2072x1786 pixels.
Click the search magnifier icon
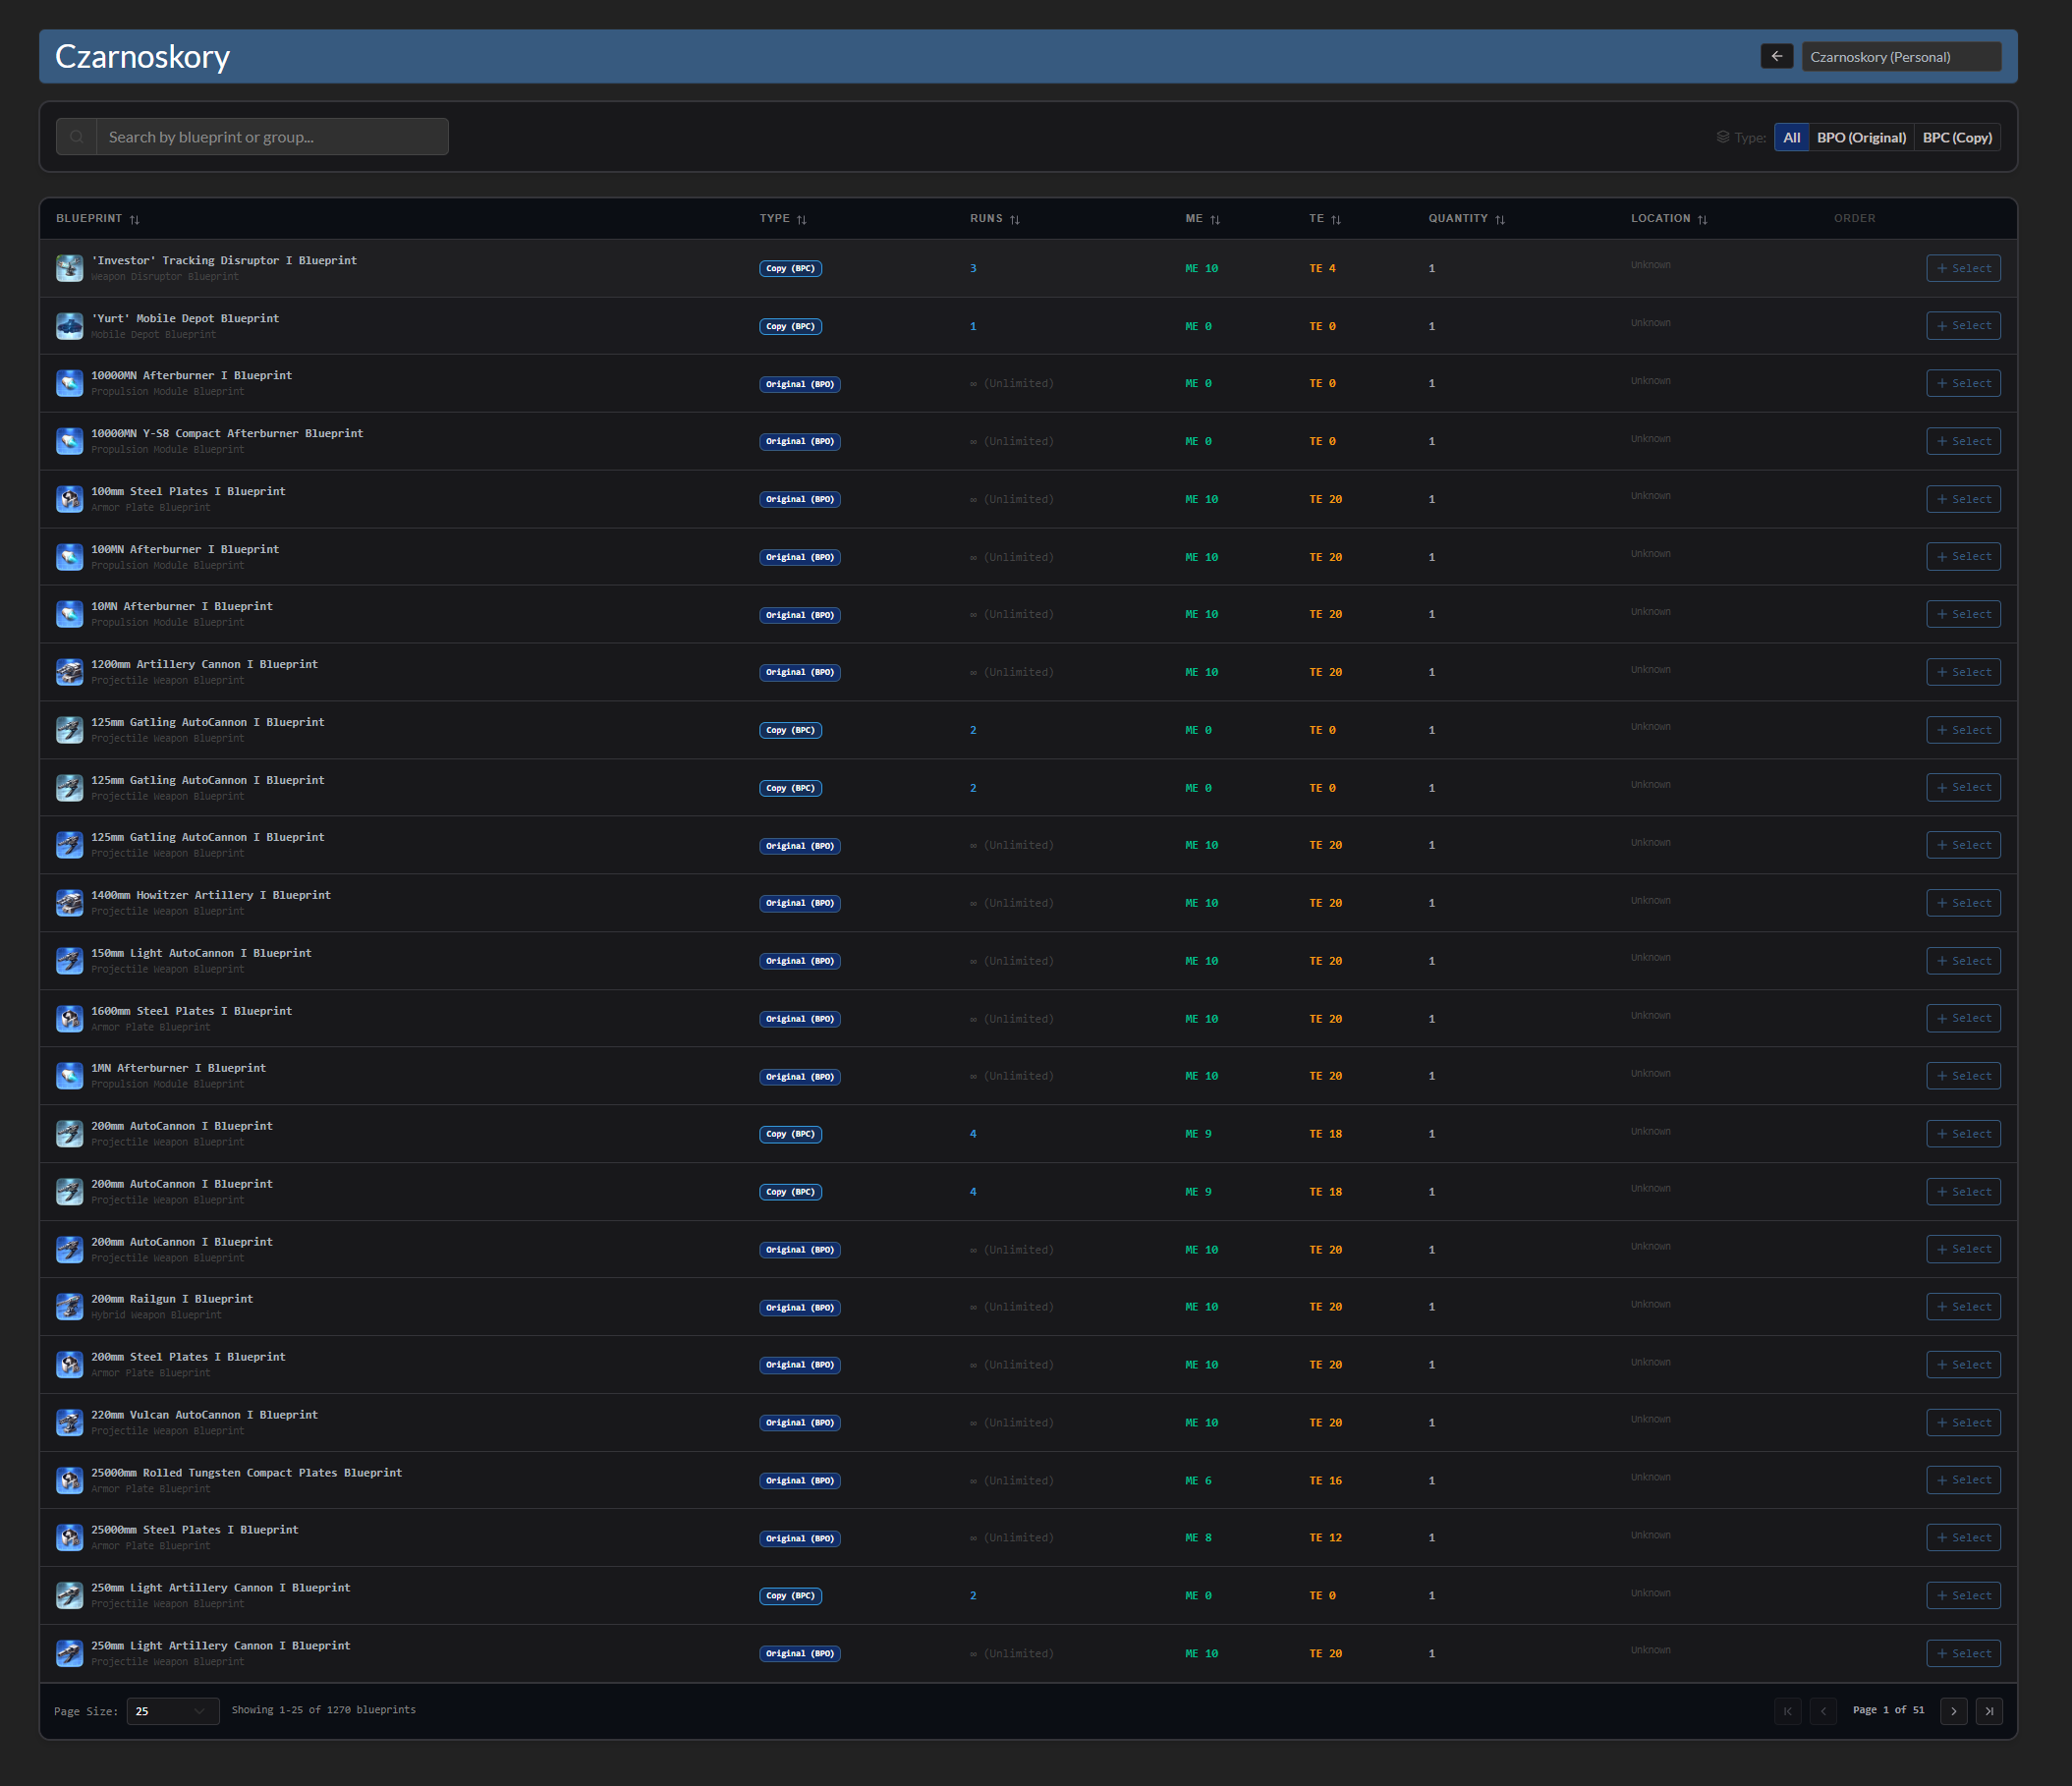coord(77,137)
